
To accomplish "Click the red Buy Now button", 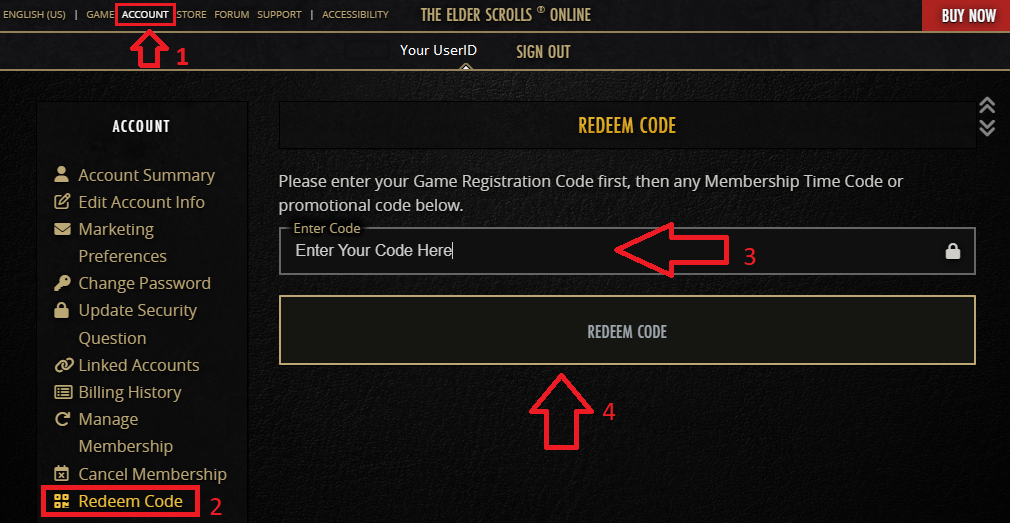I will [968, 15].
